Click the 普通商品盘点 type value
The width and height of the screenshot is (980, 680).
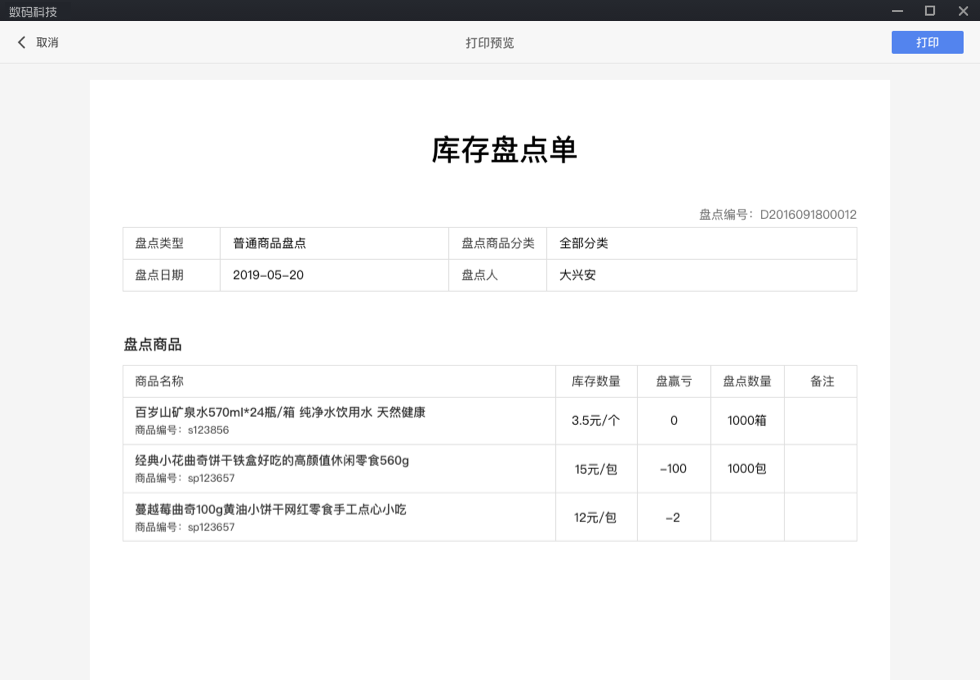[269, 243]
